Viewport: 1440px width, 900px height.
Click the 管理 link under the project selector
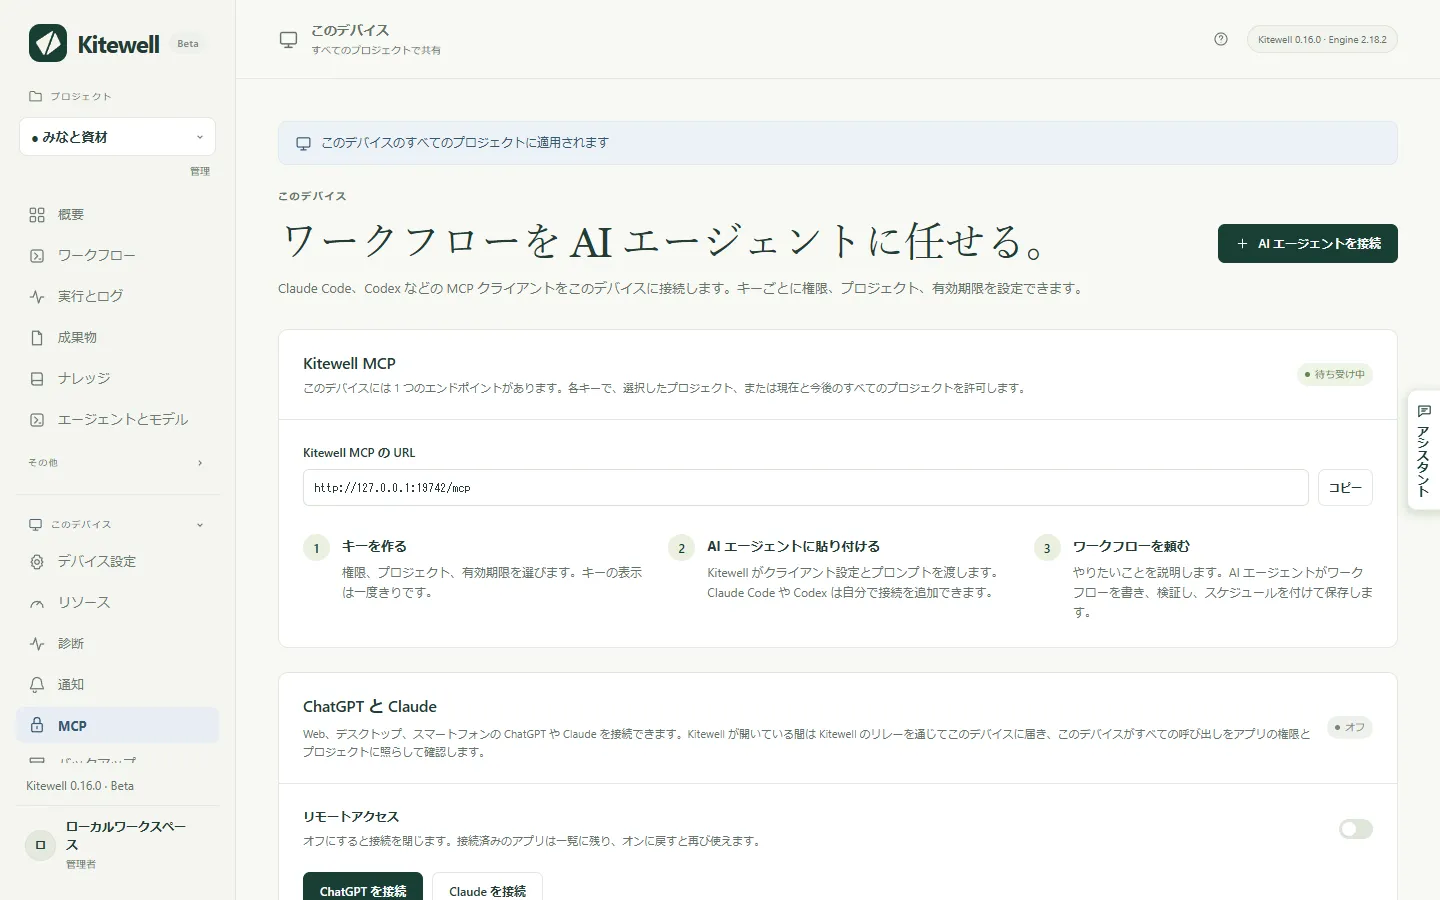click(200, 171)
